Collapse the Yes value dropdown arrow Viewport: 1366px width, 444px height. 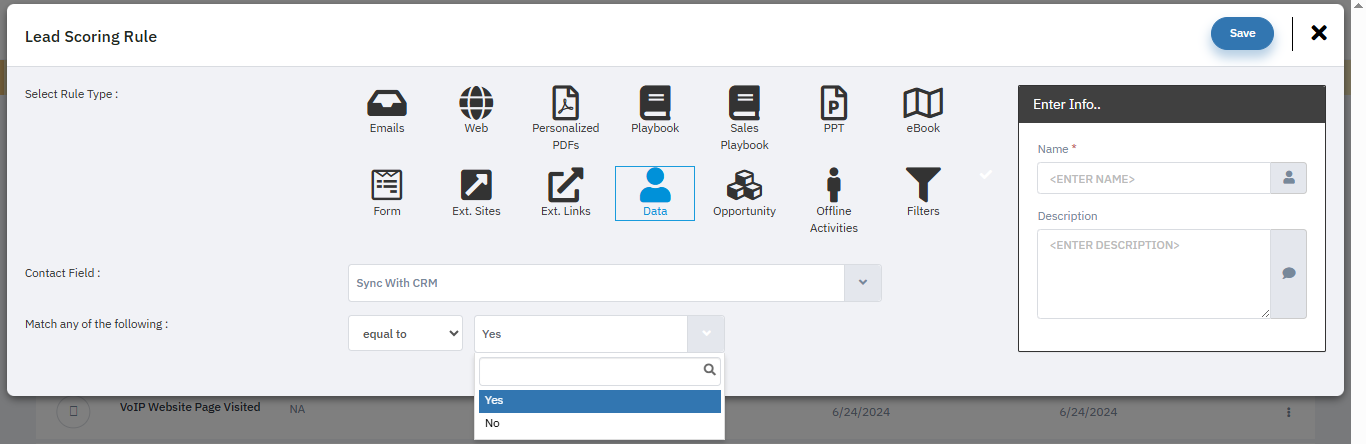706,334
